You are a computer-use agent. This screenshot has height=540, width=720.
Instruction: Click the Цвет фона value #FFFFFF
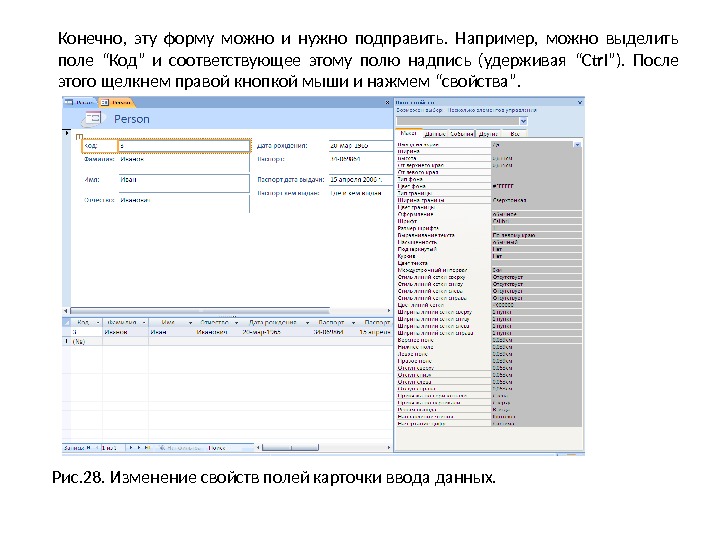pyautogui.click(x=536, y=186)
